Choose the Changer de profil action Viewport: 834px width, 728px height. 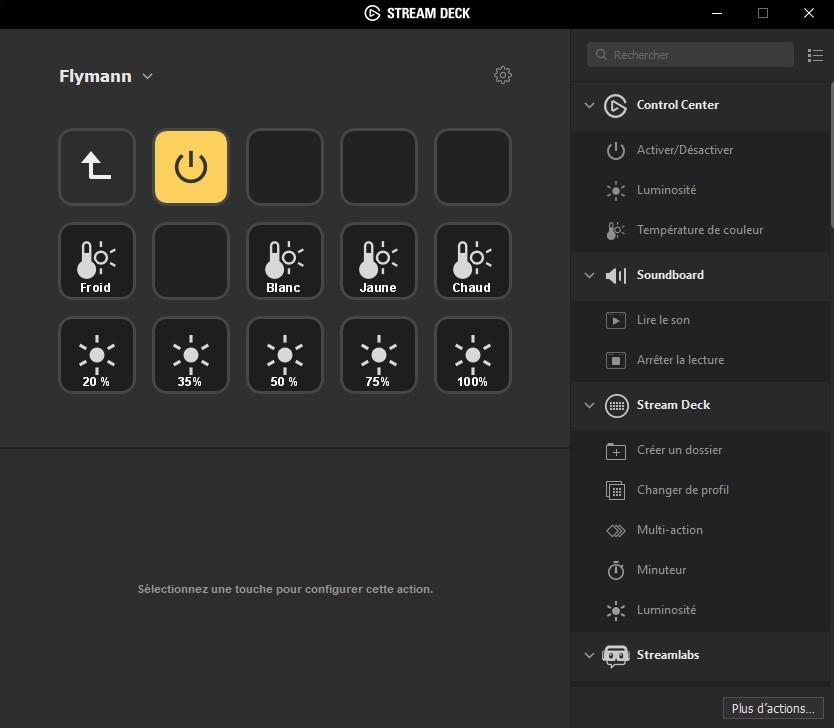[x=700, y=490]
